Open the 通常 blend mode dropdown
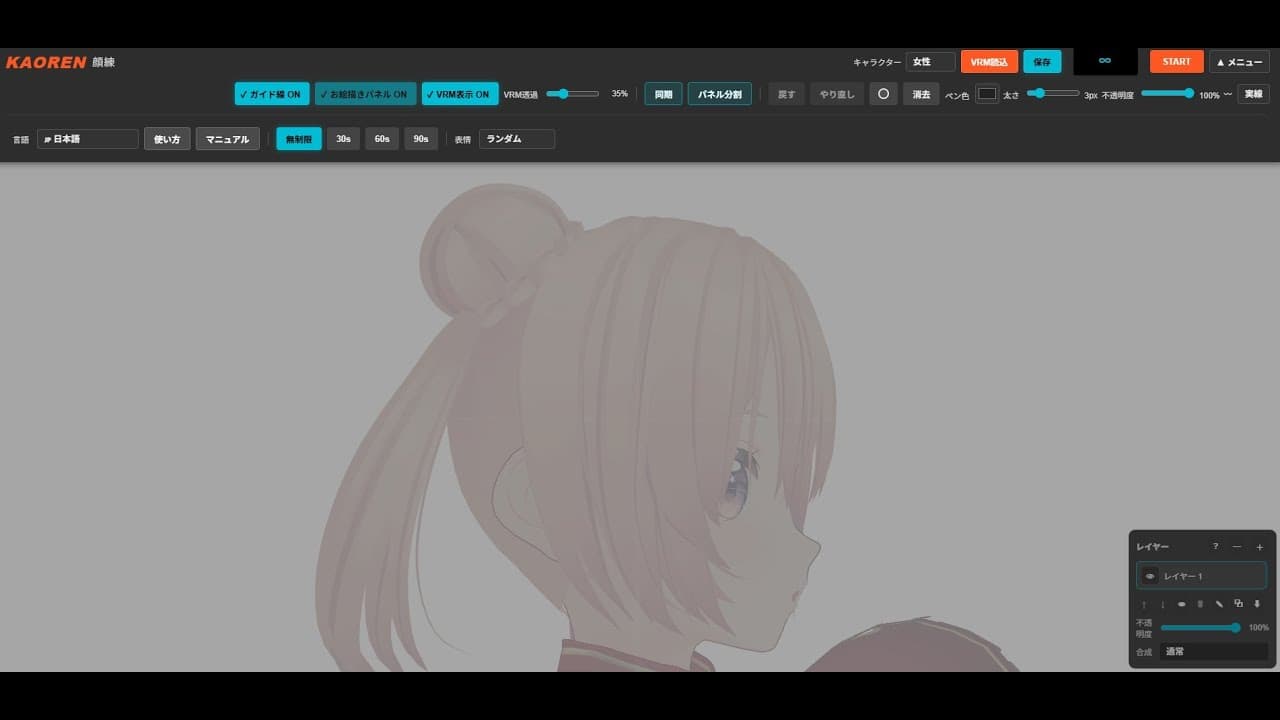The width and height of the screenshot is (1280, 720). [1213, 651]
